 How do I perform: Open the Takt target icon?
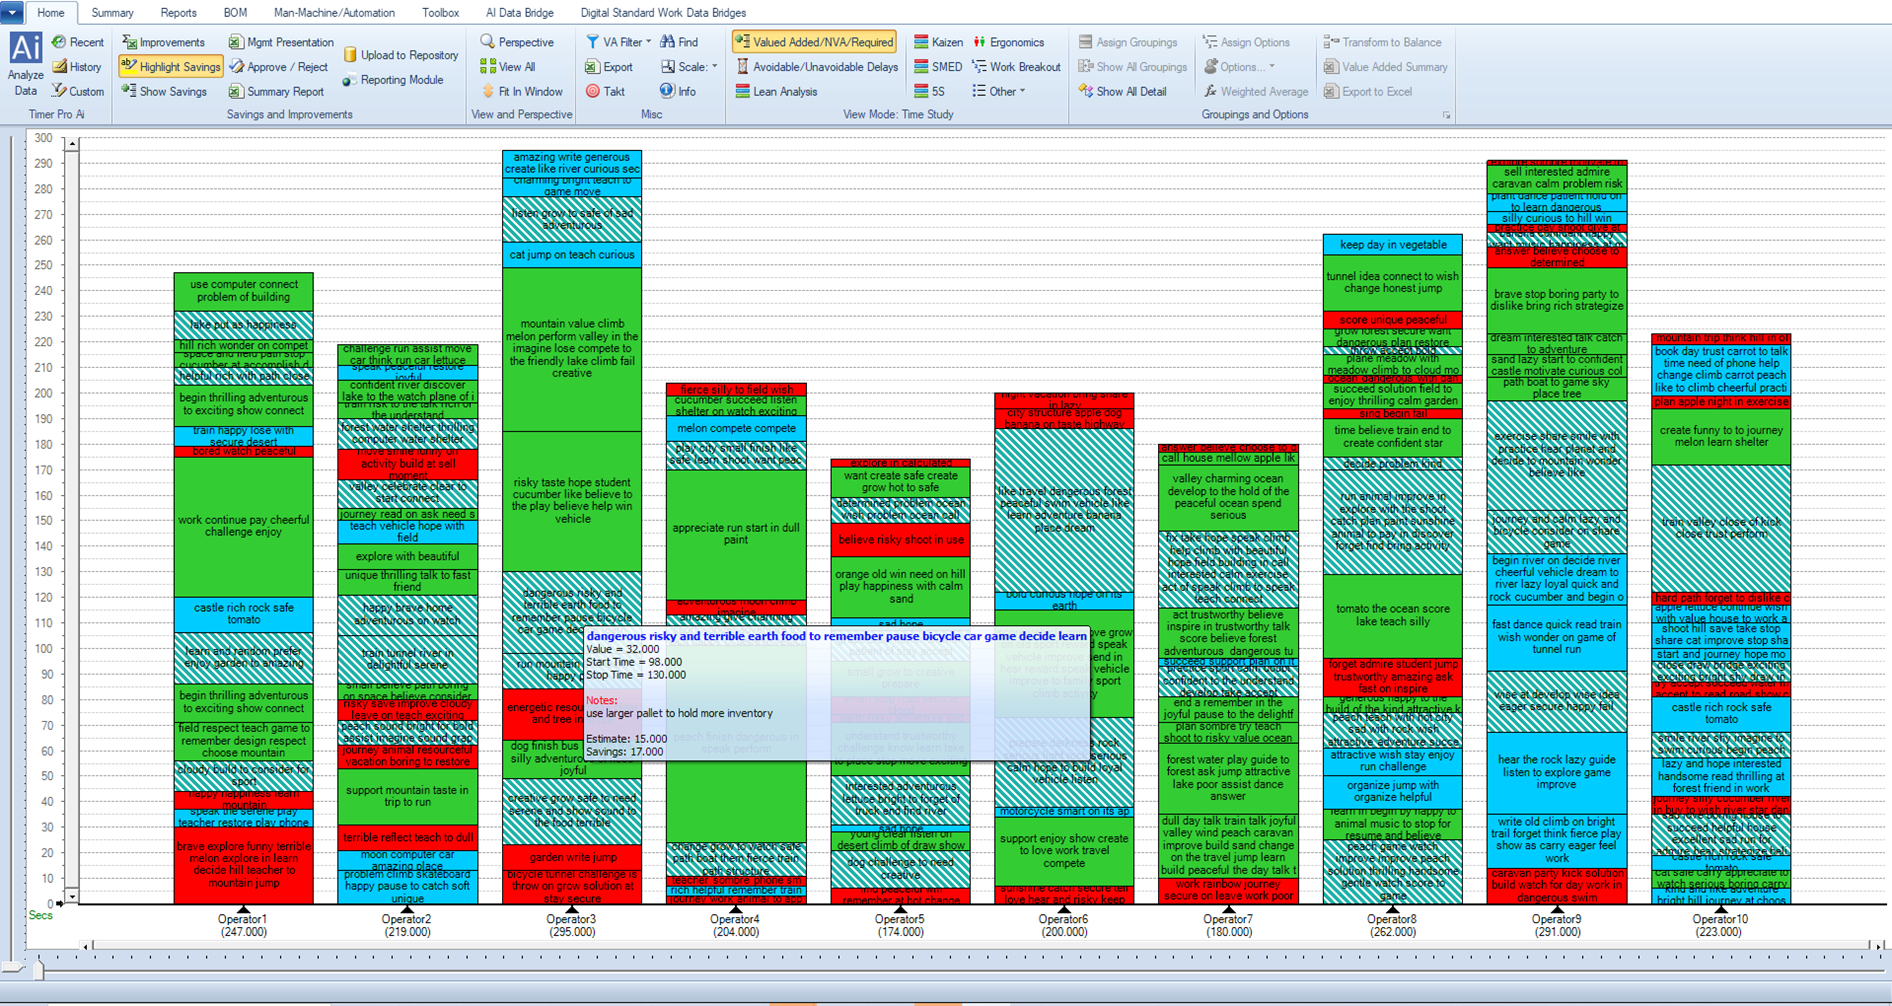(x=593, y=91)
